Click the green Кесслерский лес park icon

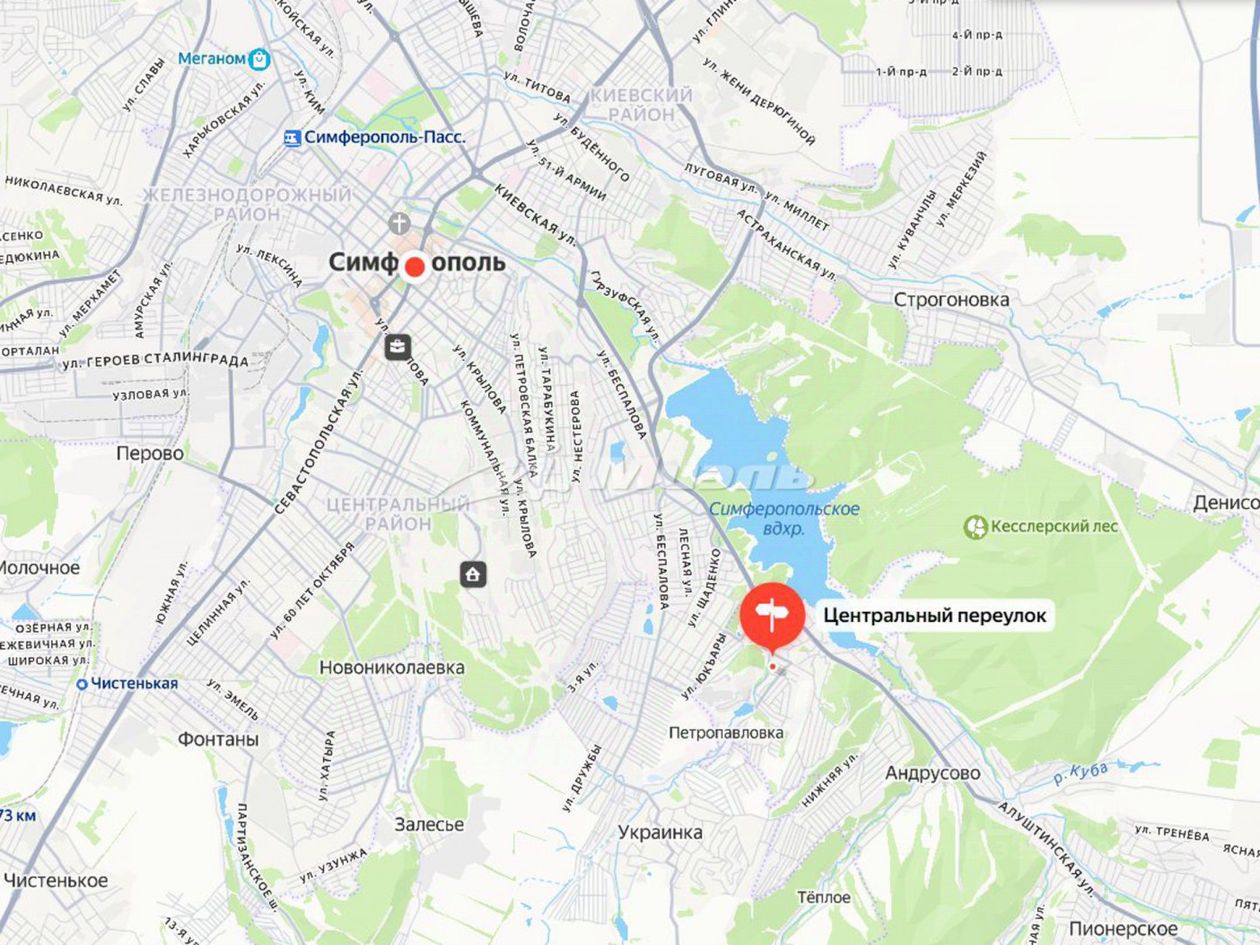click(x=976, y=526)
